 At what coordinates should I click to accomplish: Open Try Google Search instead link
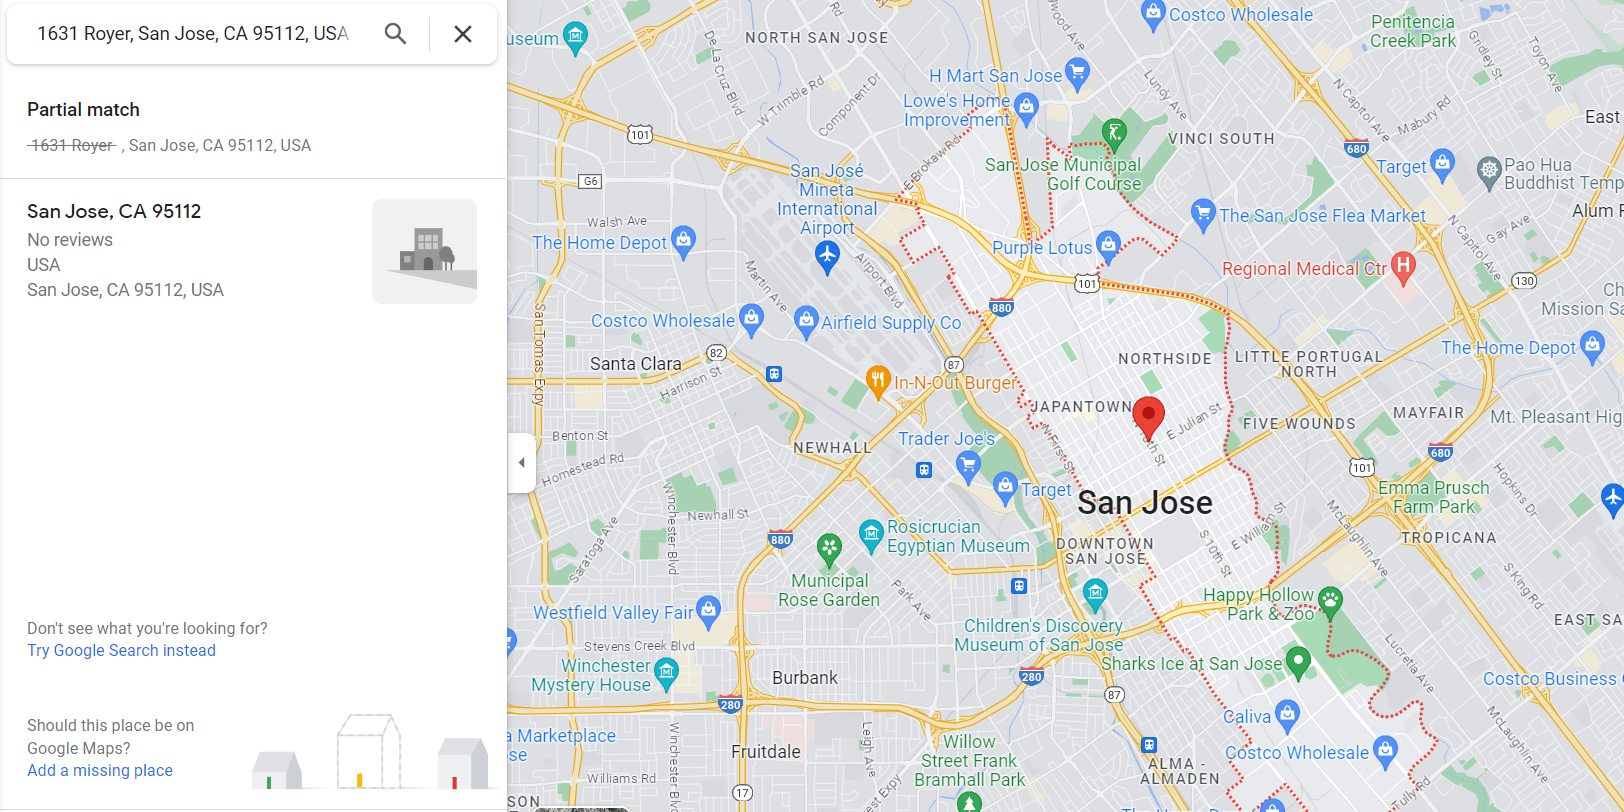click(x=121, y=651)
